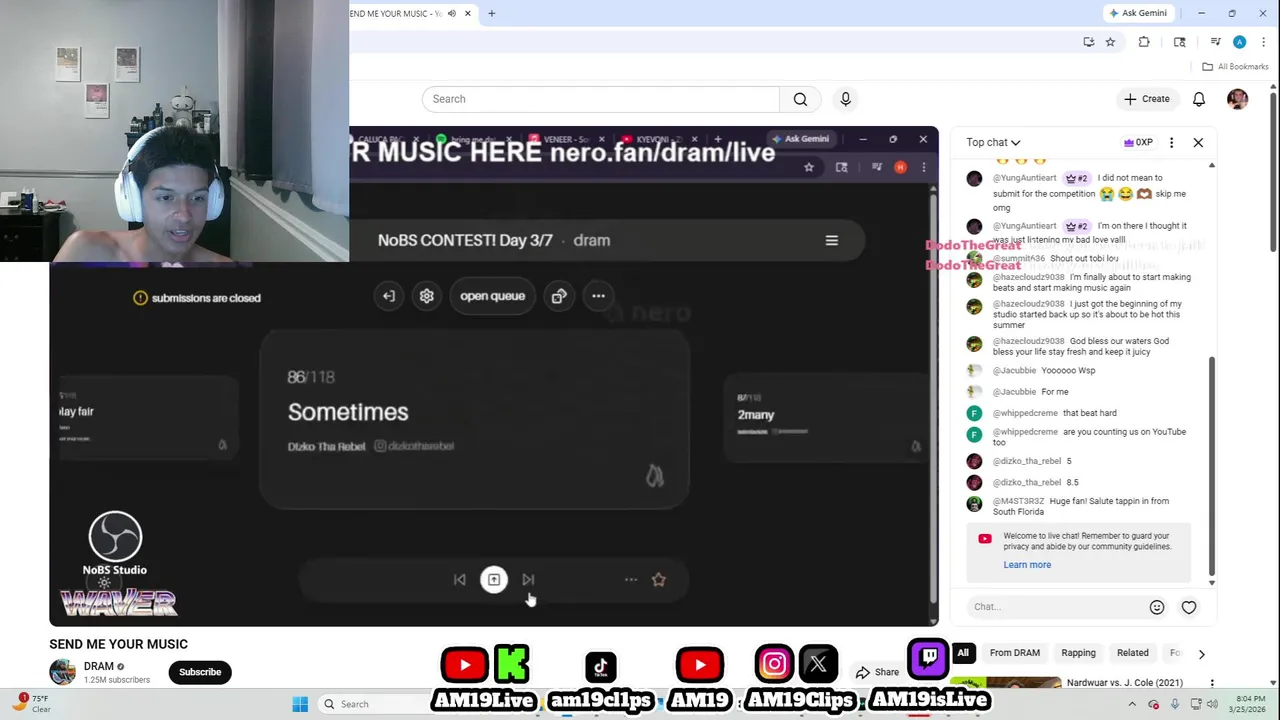
Task: Open the weather widget showing 75°F
Action: [x=30, y=703]
